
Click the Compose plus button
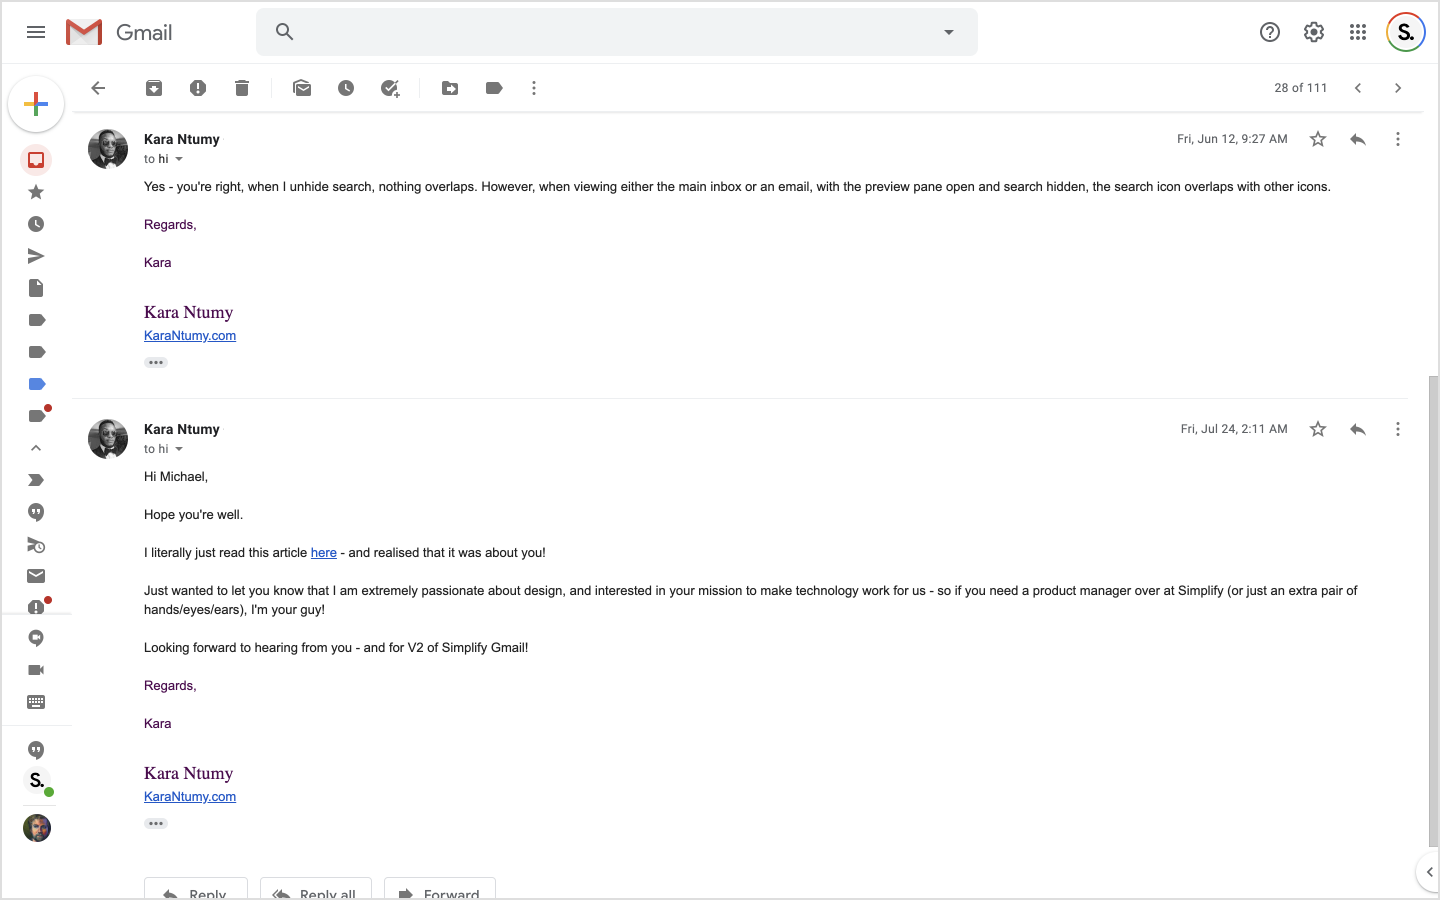(x=36, y=104)
